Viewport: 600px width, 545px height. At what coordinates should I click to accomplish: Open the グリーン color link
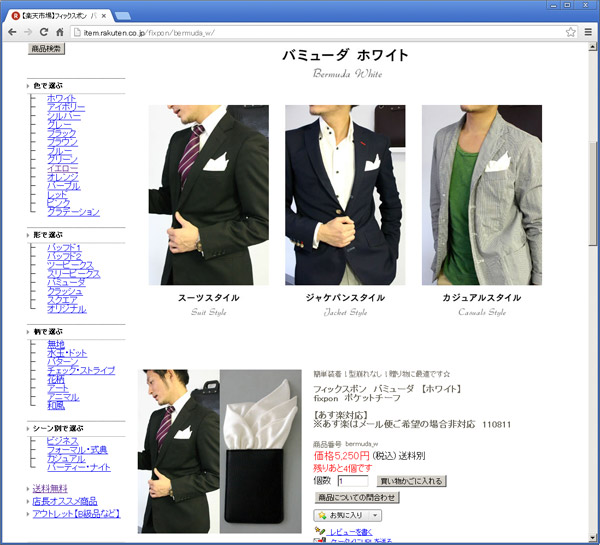(62, 160)
